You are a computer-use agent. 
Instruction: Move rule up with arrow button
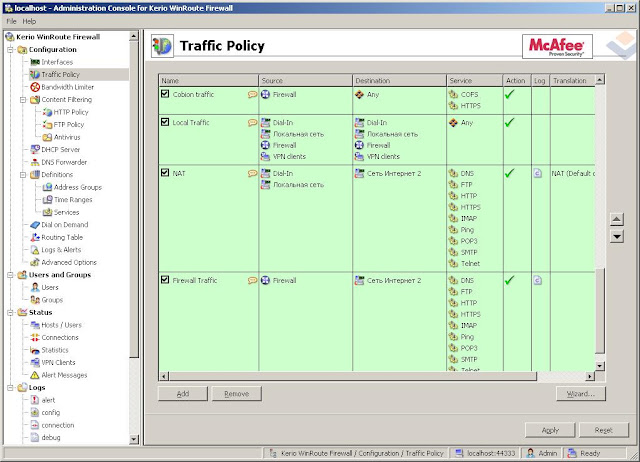[x=617, y=220]
